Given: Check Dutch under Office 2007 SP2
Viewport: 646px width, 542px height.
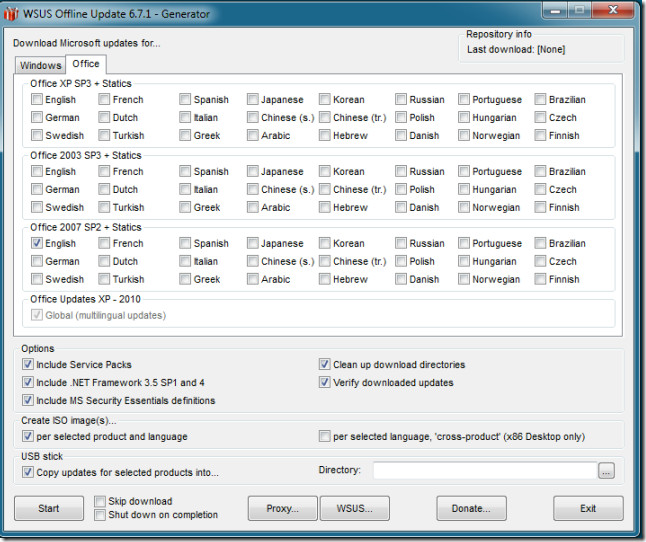Looking at the screenshot, I should 104,261.
